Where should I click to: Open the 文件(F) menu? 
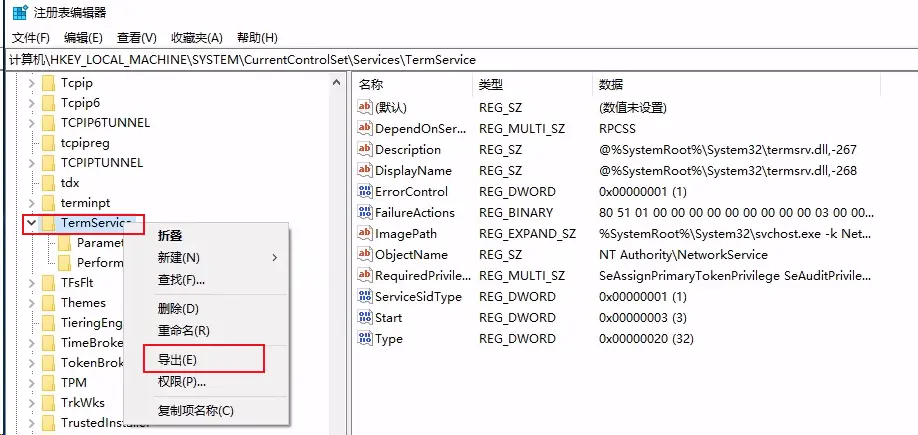click(30, 37)
